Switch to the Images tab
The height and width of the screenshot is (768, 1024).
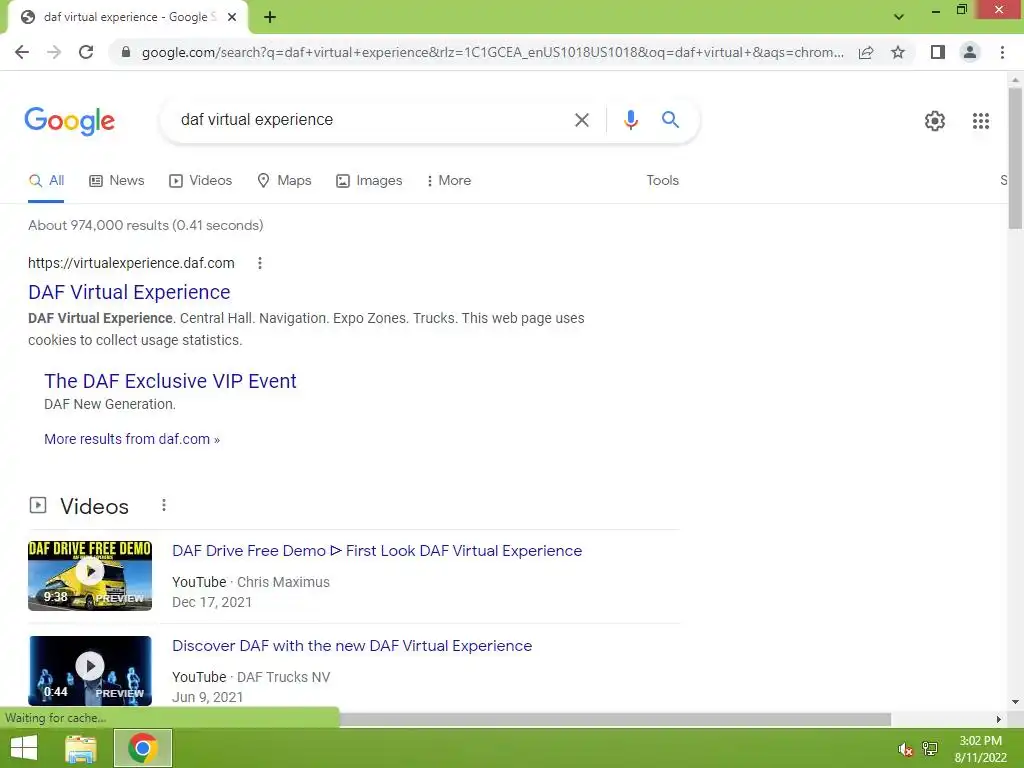[369, 181]
